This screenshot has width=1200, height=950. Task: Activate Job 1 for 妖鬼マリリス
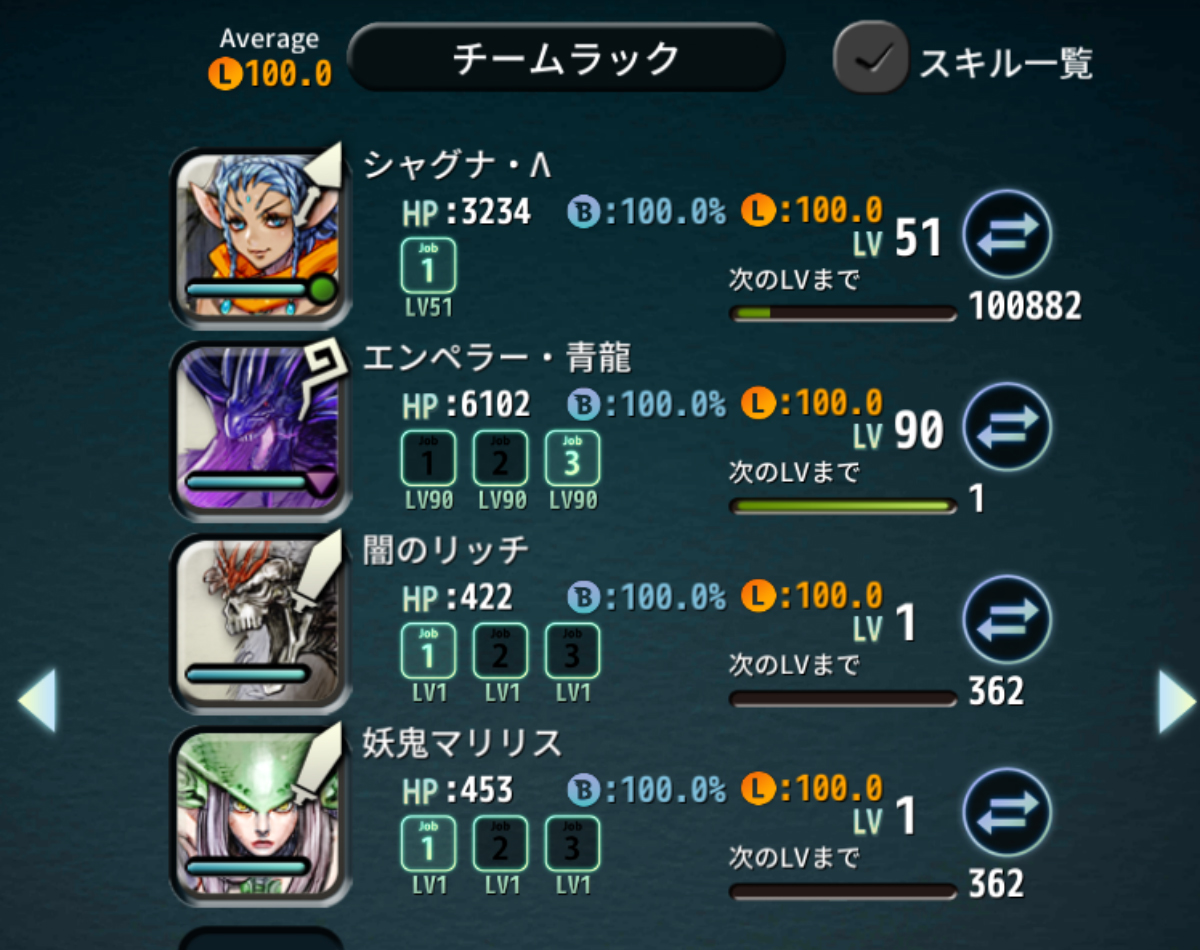pos(429,843)
